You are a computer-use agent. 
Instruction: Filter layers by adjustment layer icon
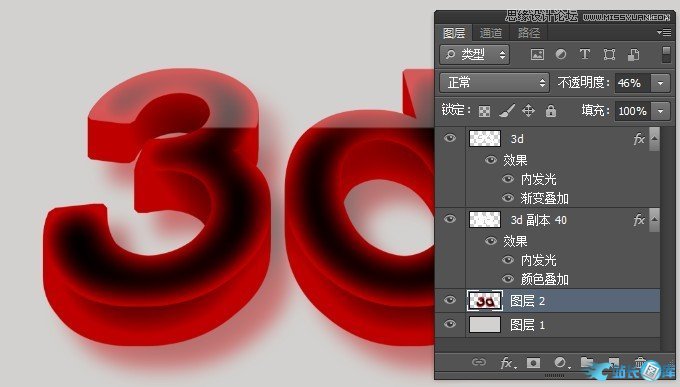(x=561, y=55)
